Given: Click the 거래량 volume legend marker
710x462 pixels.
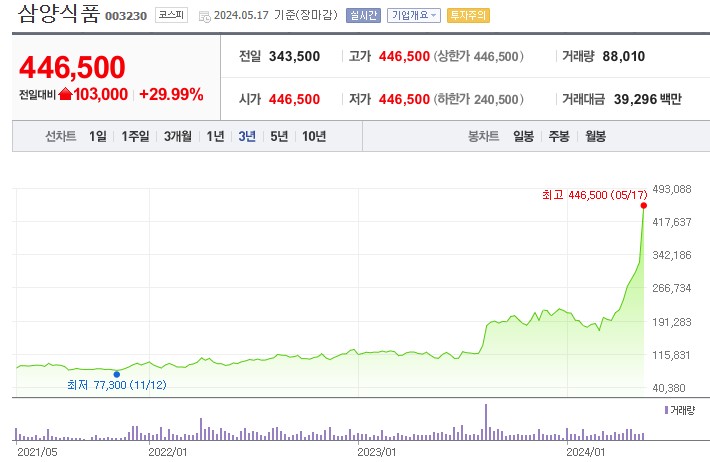Looking at the screenshot, I should (x=666, y=410).
